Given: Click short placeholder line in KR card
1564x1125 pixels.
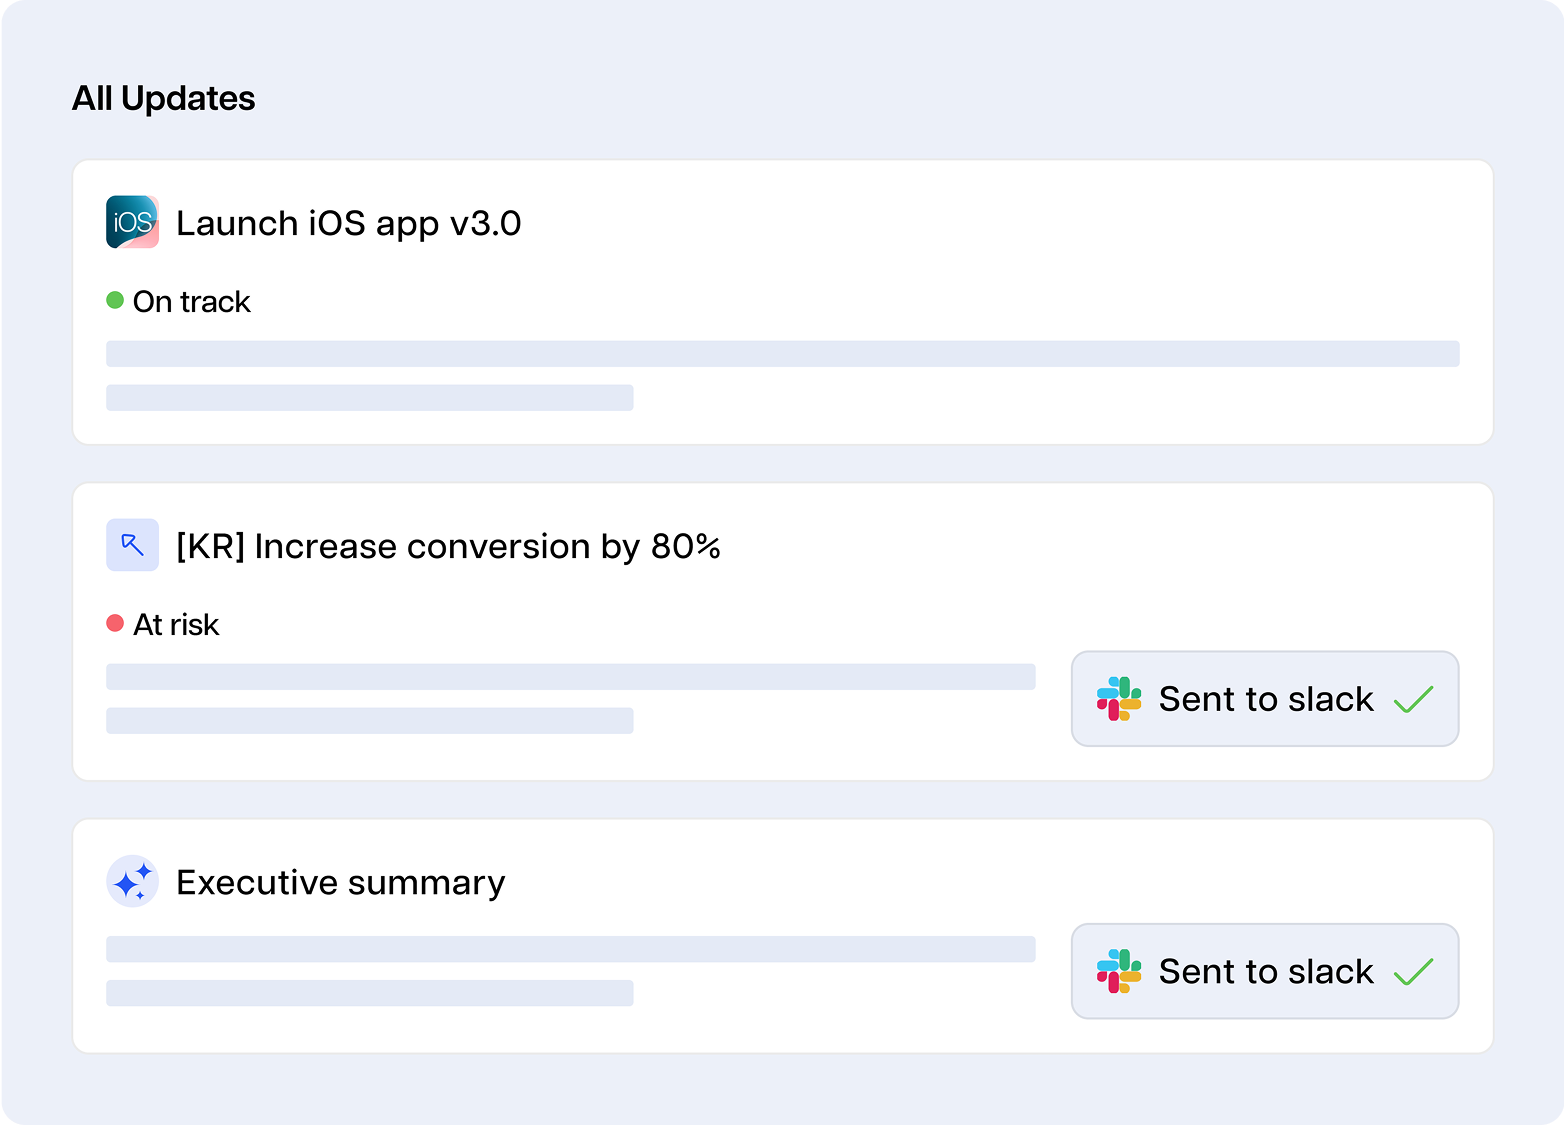Looking at the screenshot, I should click(x=370, y=721).
